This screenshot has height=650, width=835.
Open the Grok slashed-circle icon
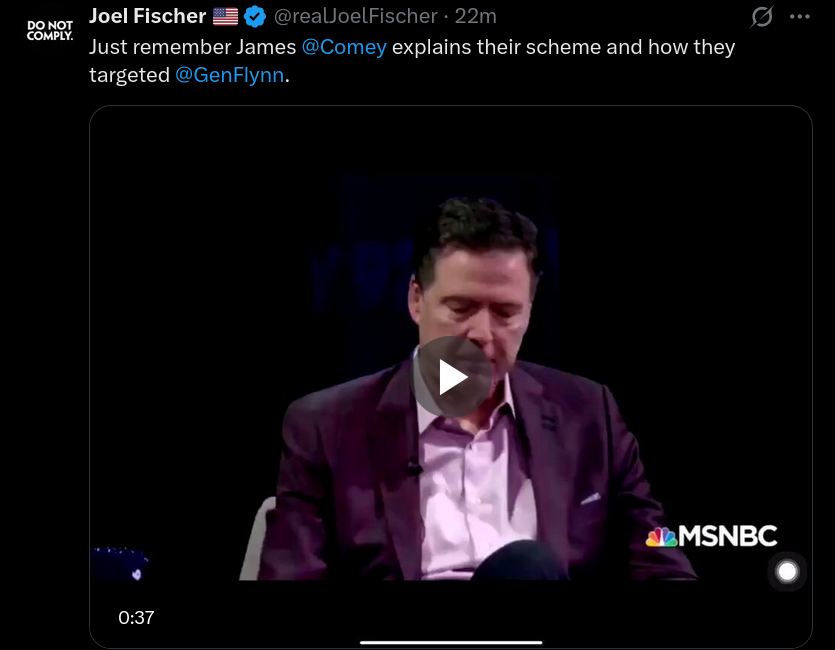pos(762,17)
